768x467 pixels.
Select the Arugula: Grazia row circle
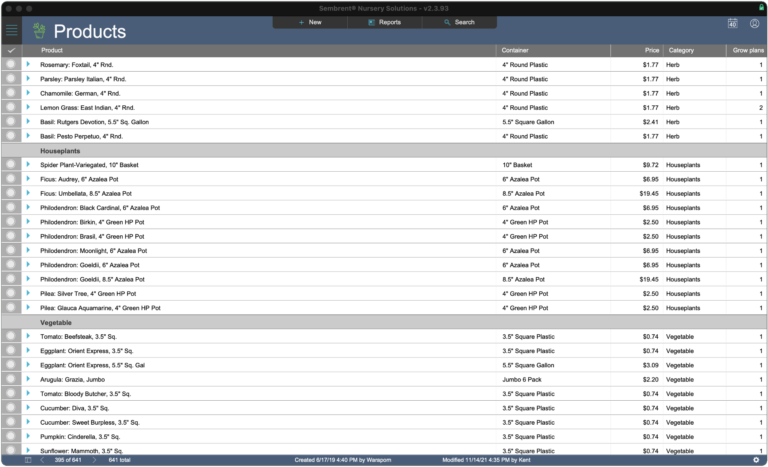[11, 379]
